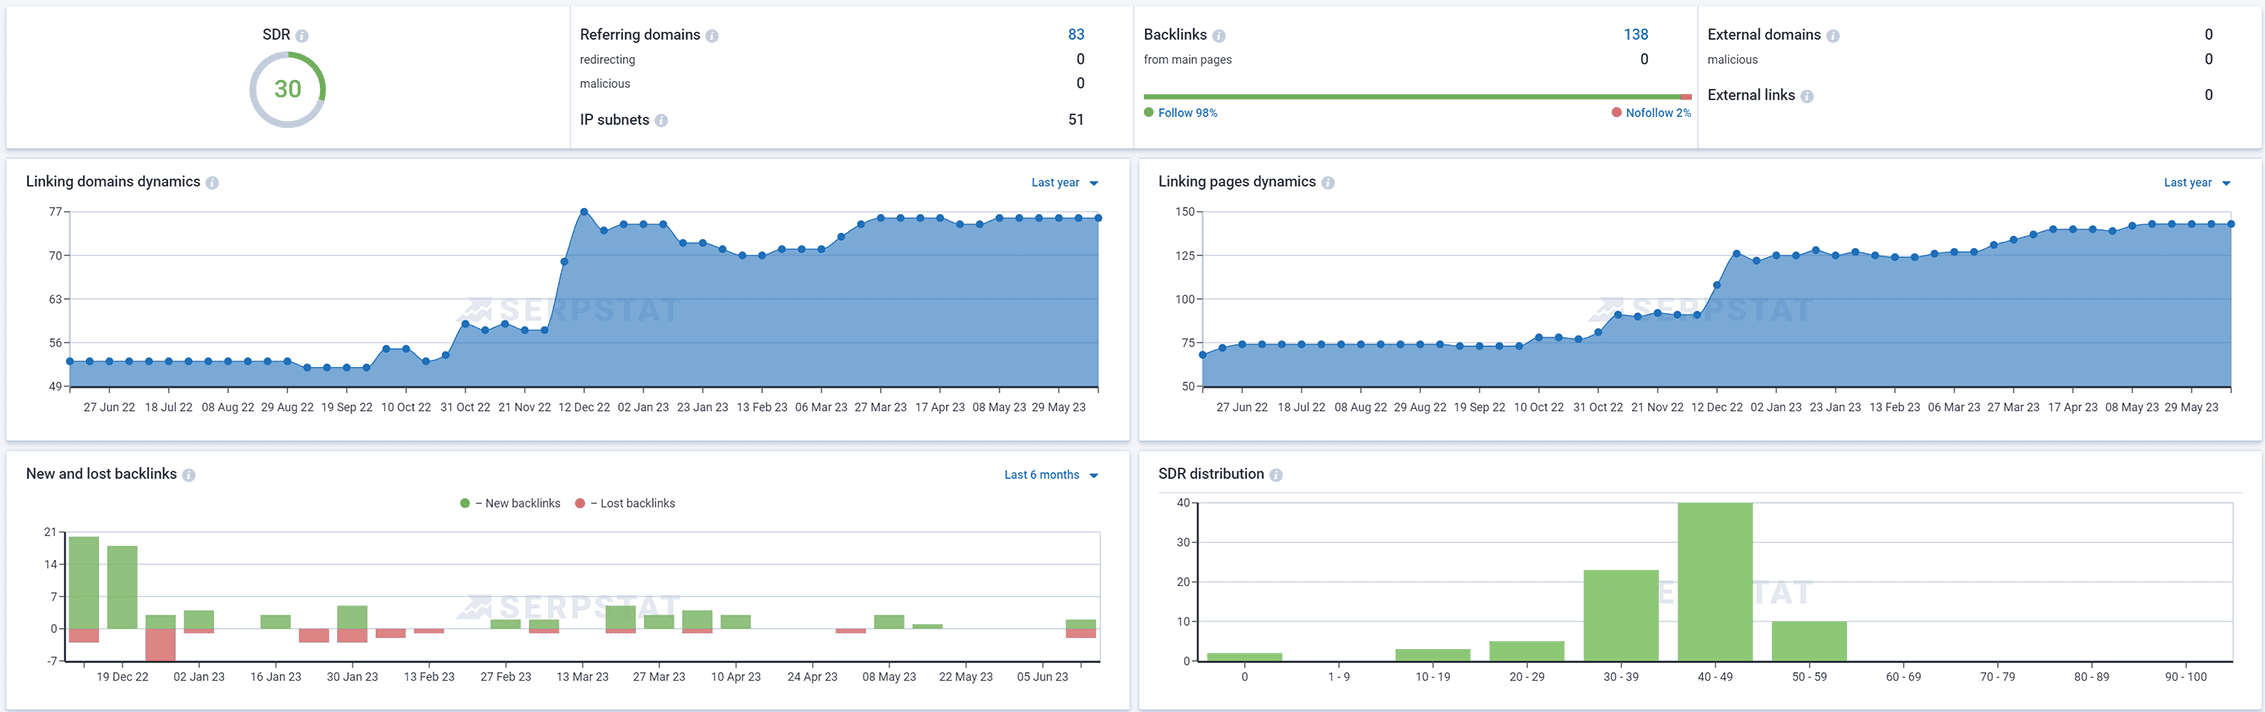This screenshot has height=712, width=2265.
Task: Click the New and lost backlinks info icon
Action: point(189,475)
